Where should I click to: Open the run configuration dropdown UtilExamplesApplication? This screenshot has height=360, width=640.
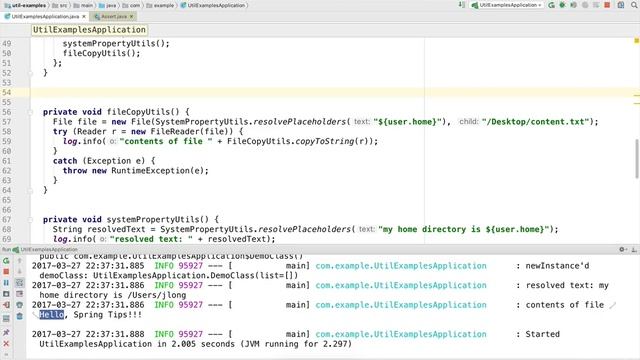point(507,5)
